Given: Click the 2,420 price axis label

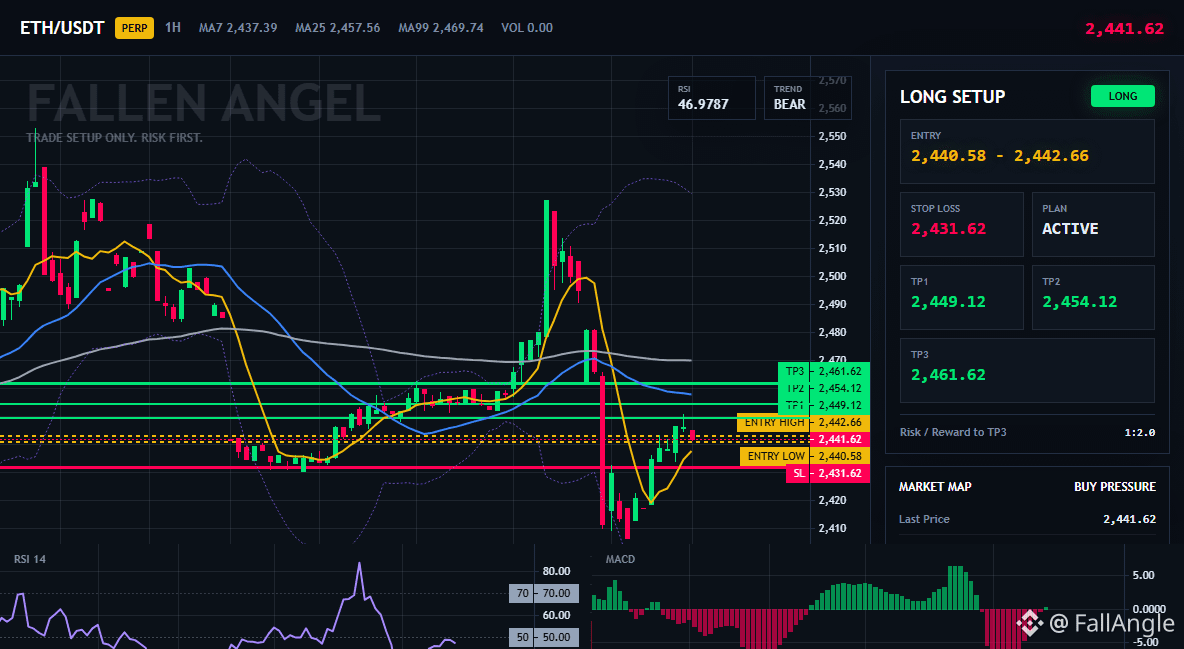Looking at the screenshot, I should tap(832, 500).
